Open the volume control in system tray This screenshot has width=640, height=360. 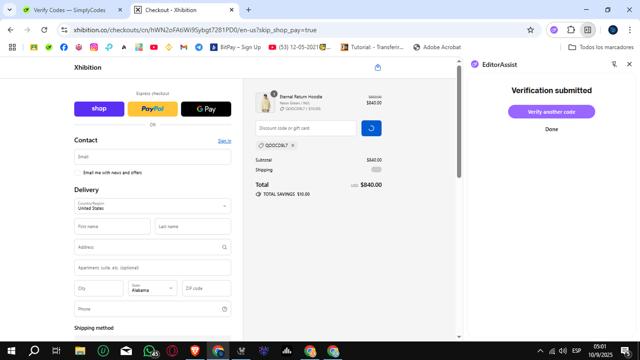point(563,351)
